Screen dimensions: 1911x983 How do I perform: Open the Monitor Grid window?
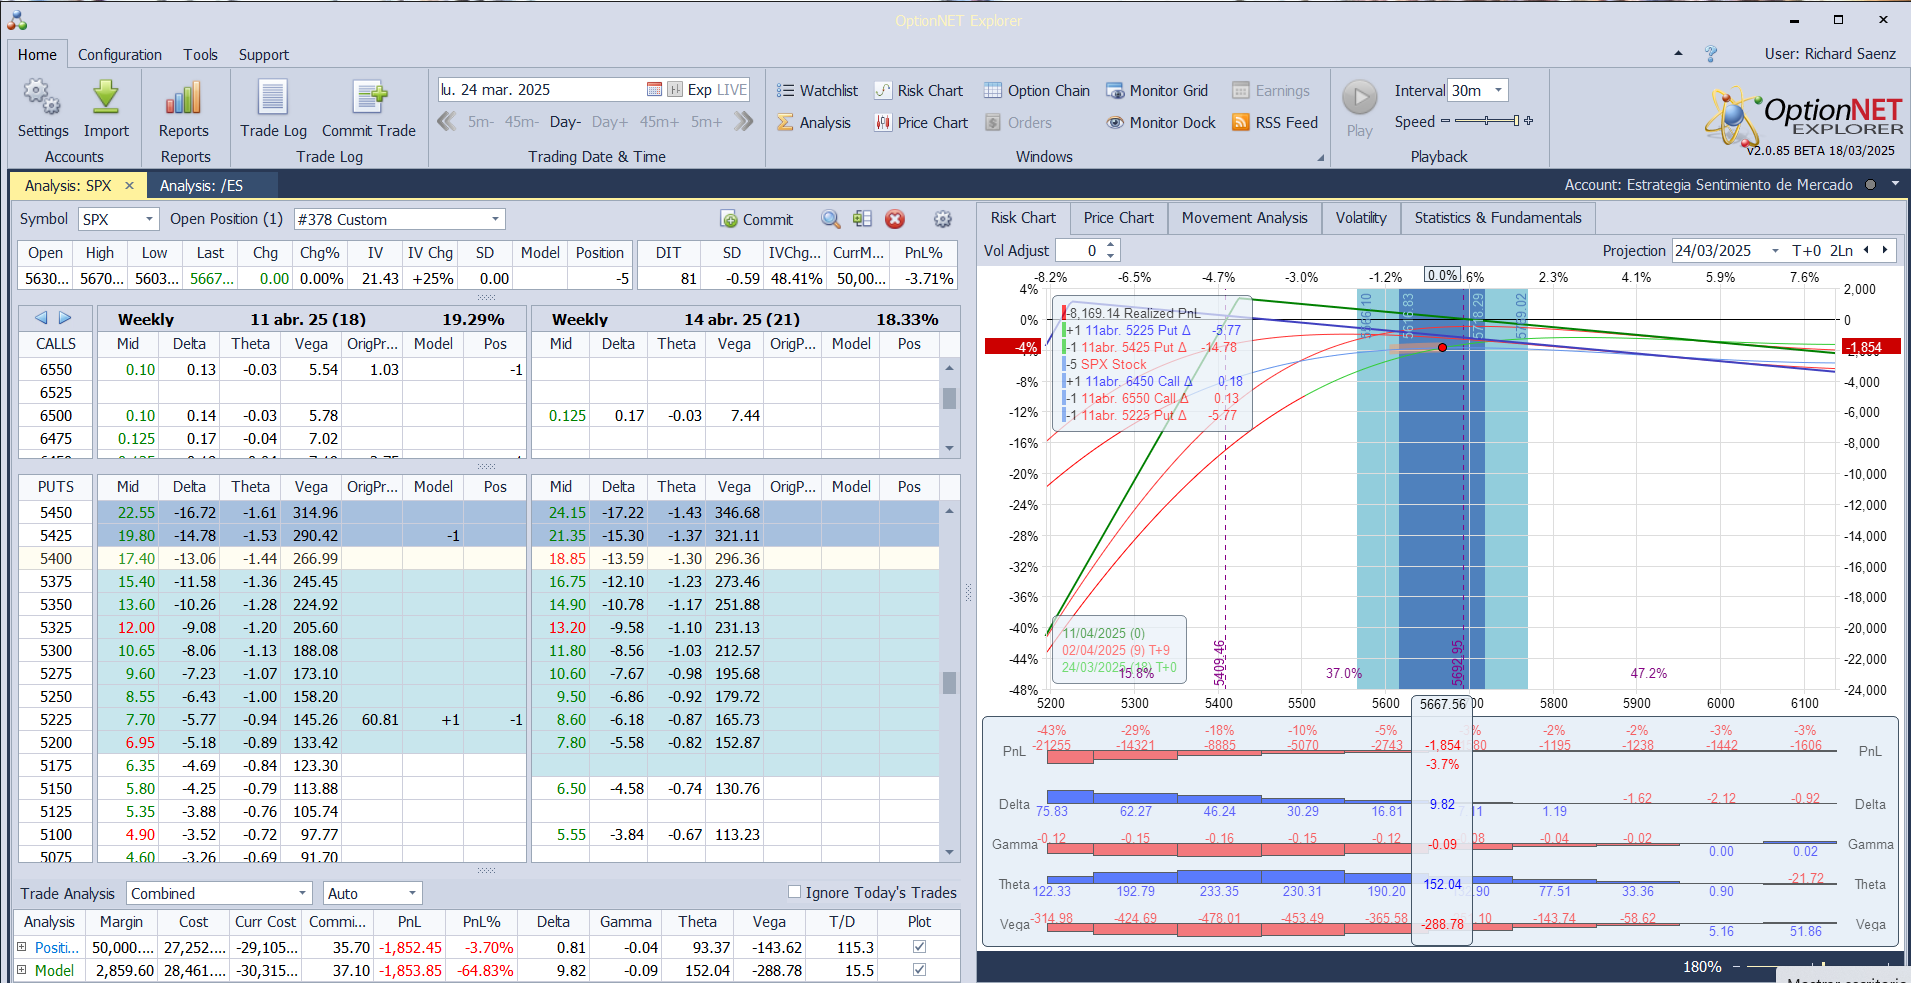[x=1157, y=90]
